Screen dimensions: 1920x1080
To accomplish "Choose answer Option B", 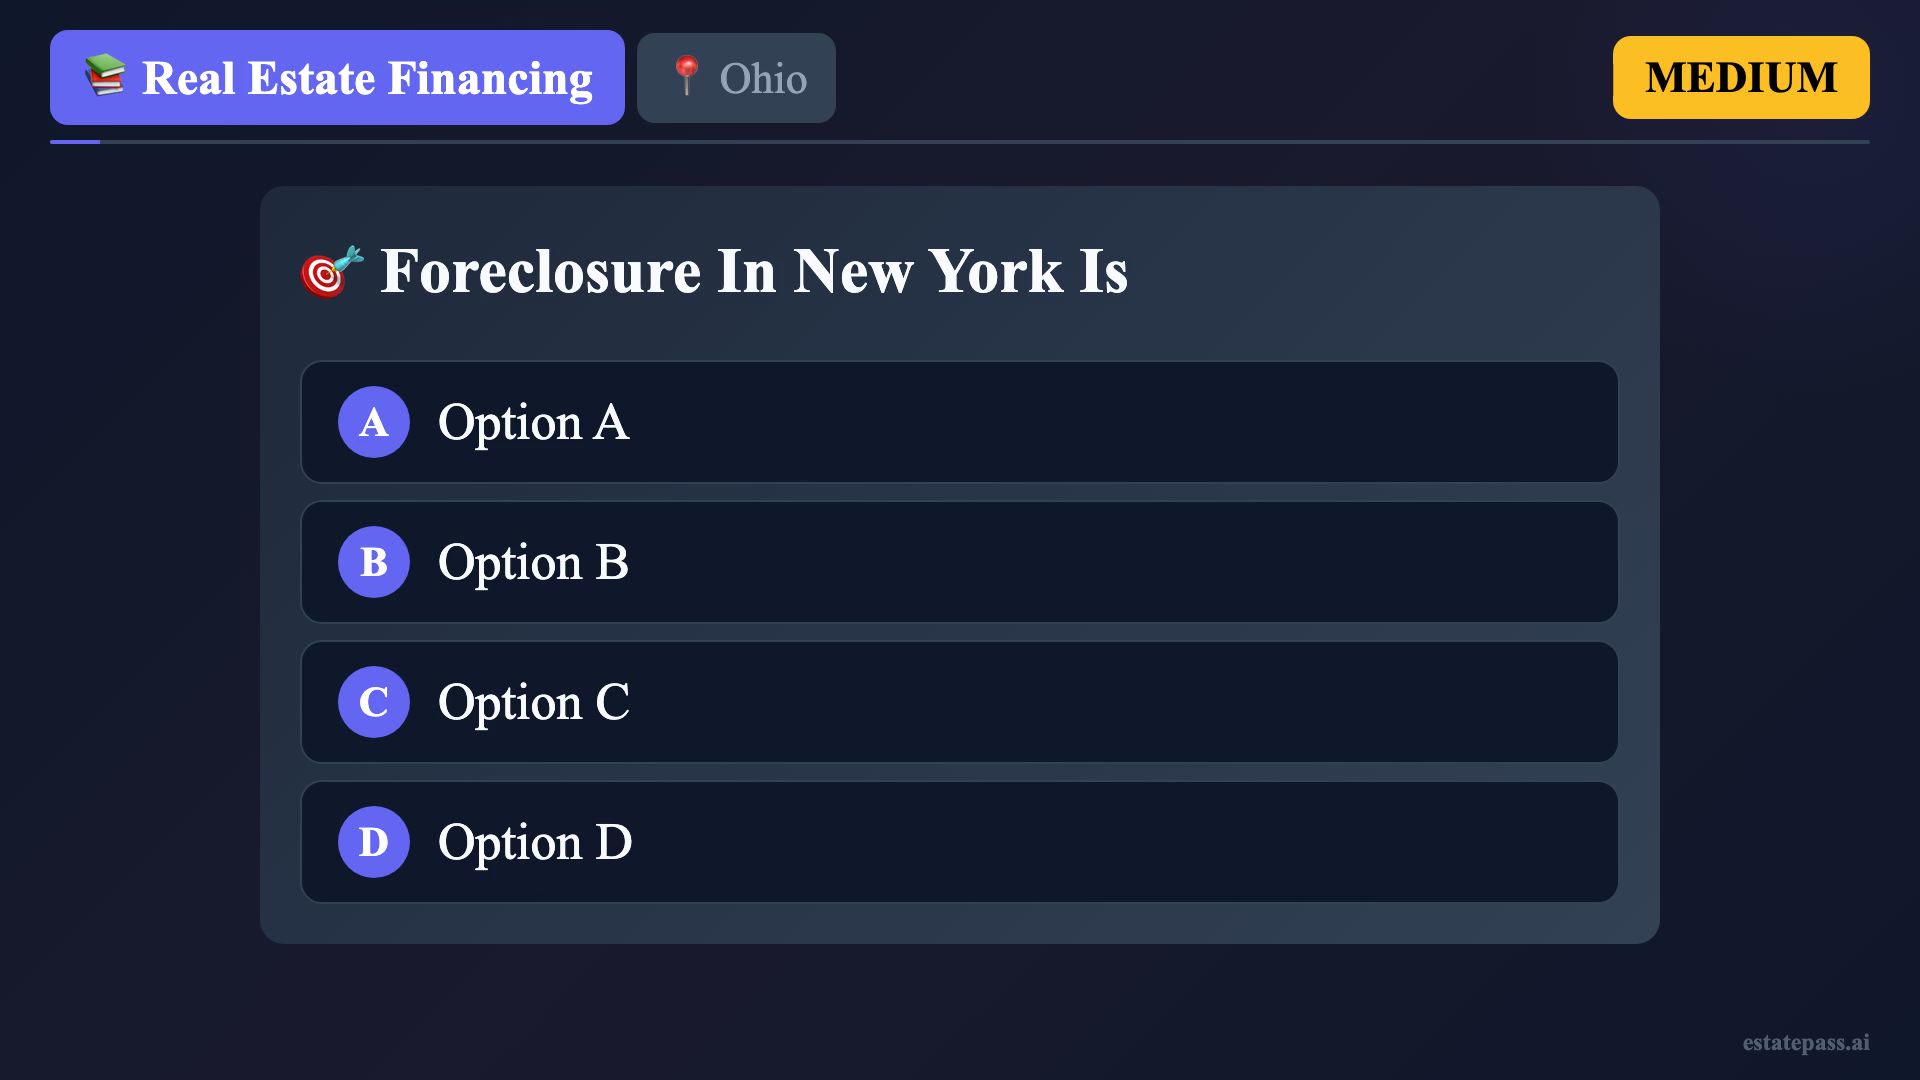I will click(960, 562).
